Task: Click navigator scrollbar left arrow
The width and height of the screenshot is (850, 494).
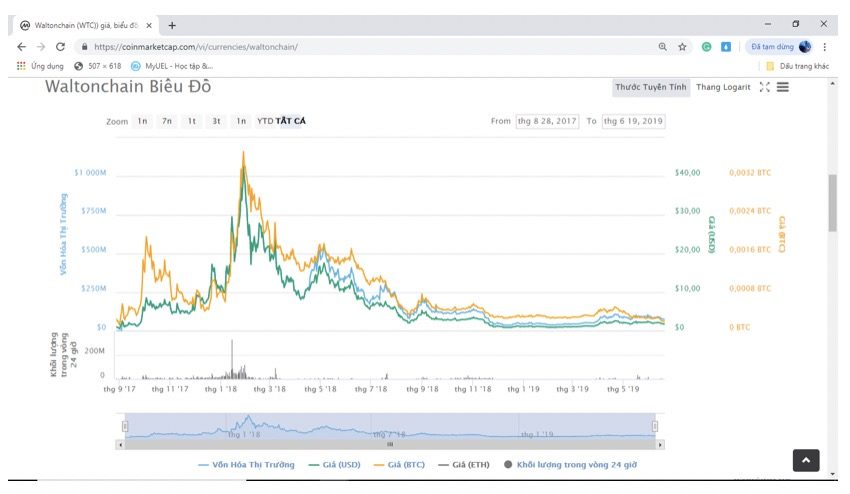Action: click(x=120, y=445)
